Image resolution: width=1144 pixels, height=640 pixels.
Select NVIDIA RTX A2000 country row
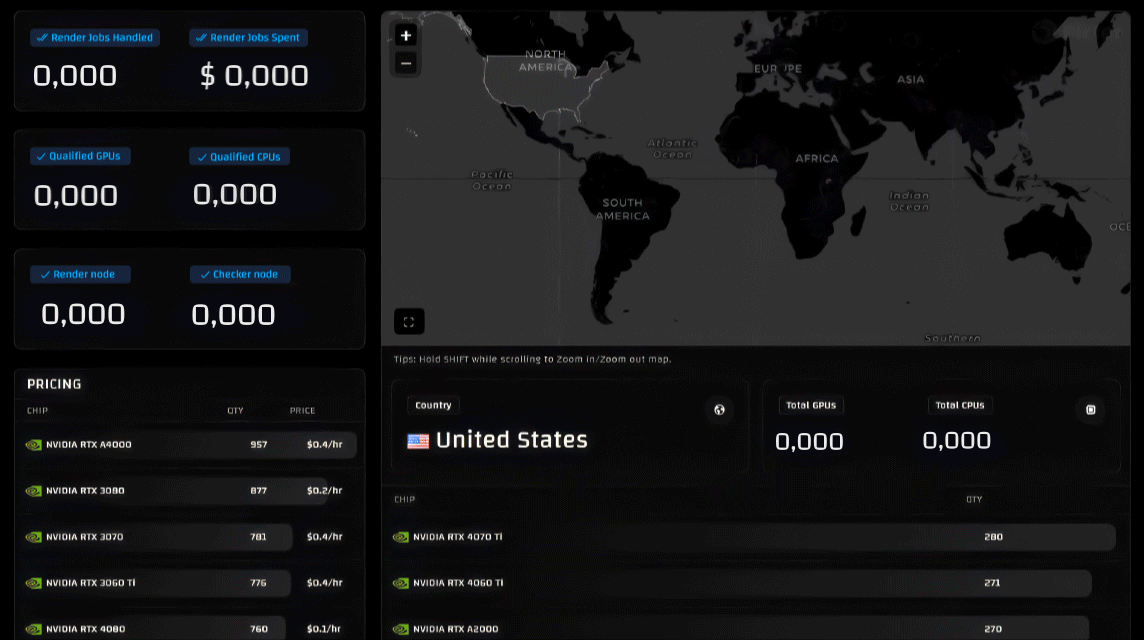pos(754,628)
